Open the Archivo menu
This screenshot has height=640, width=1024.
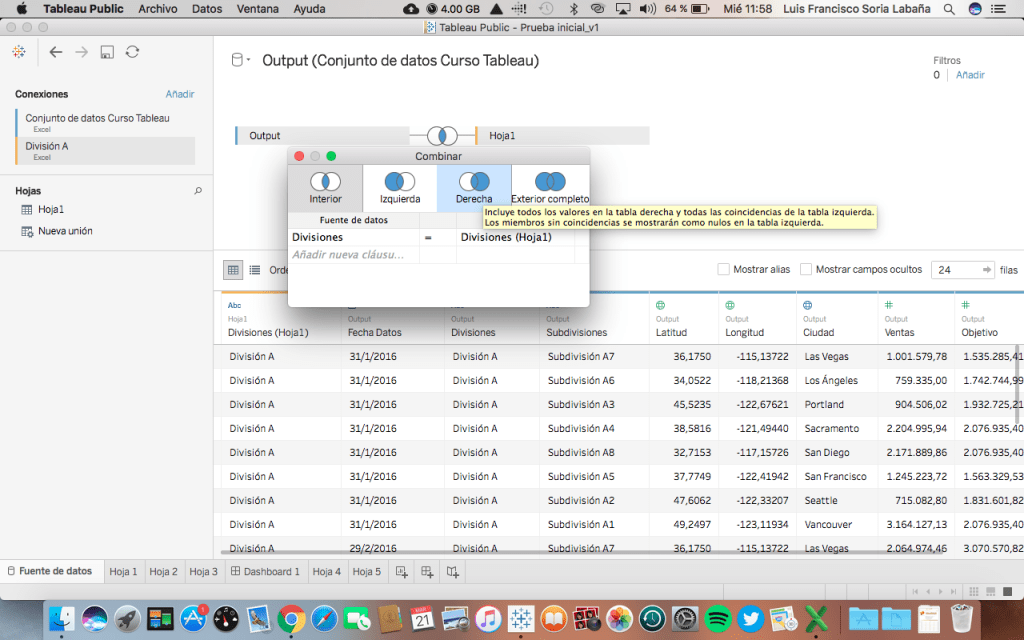pyautogui.click(x=157, y=9)
